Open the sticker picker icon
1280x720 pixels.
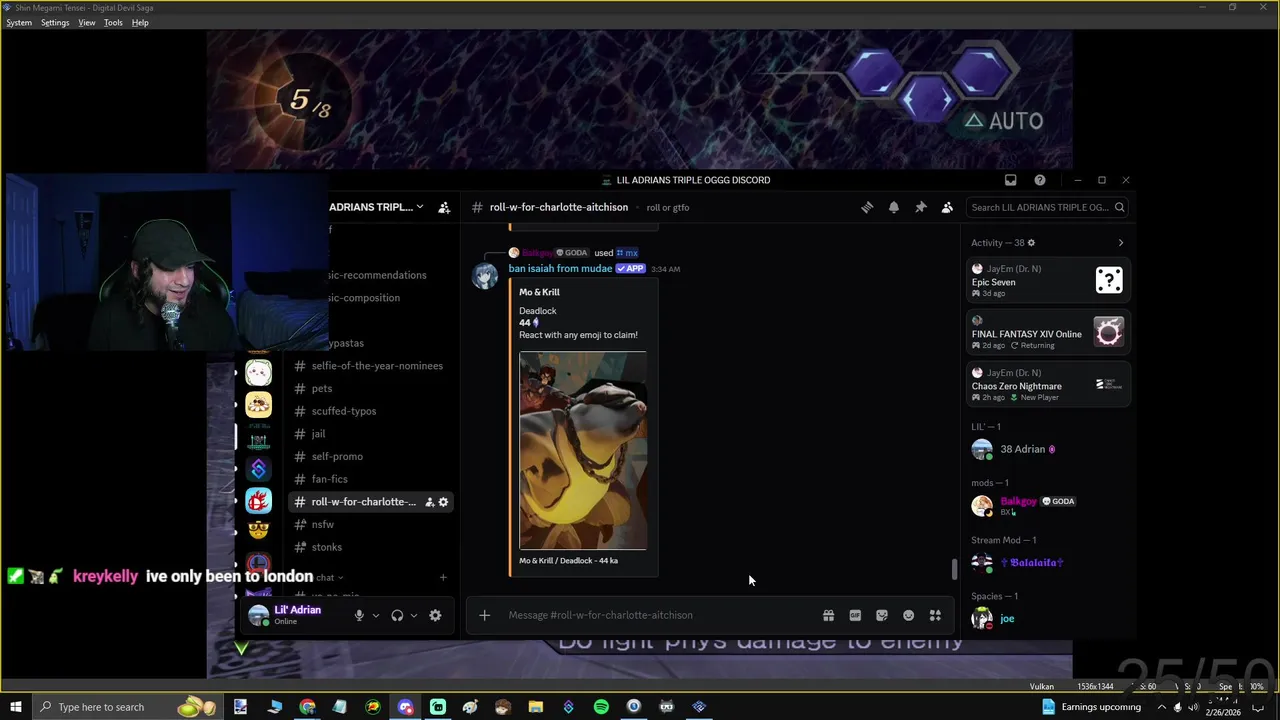(882, 615)
